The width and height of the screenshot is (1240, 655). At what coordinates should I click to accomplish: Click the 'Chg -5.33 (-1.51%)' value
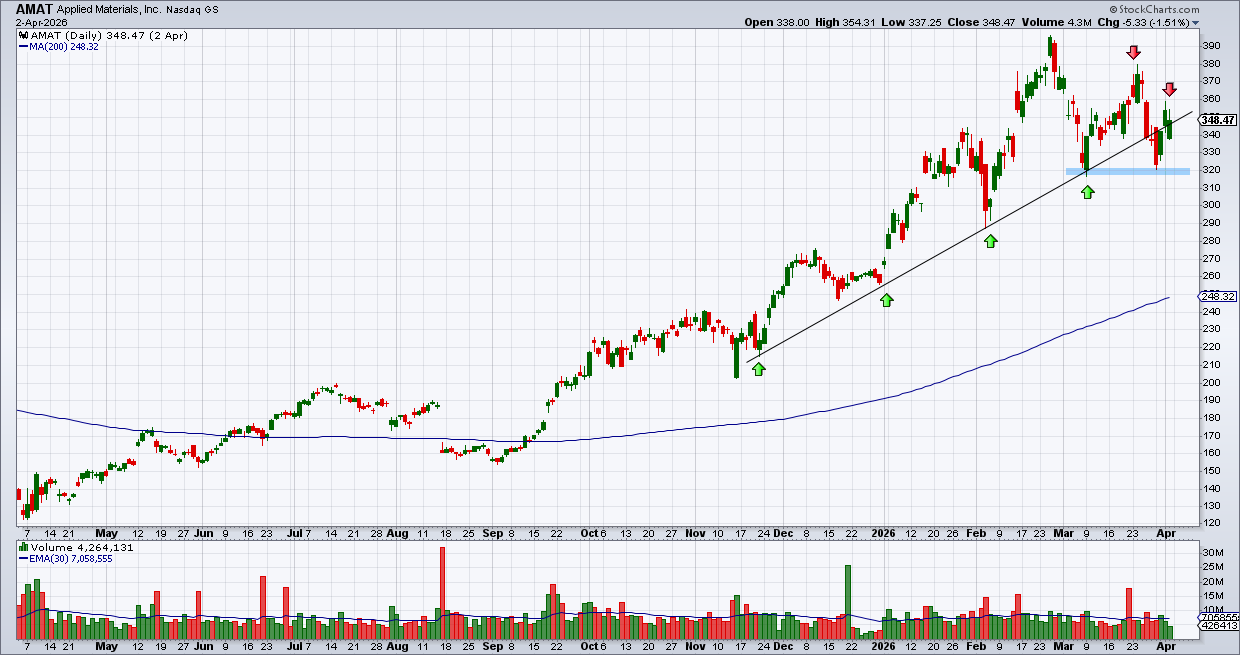click(1143, 23)
